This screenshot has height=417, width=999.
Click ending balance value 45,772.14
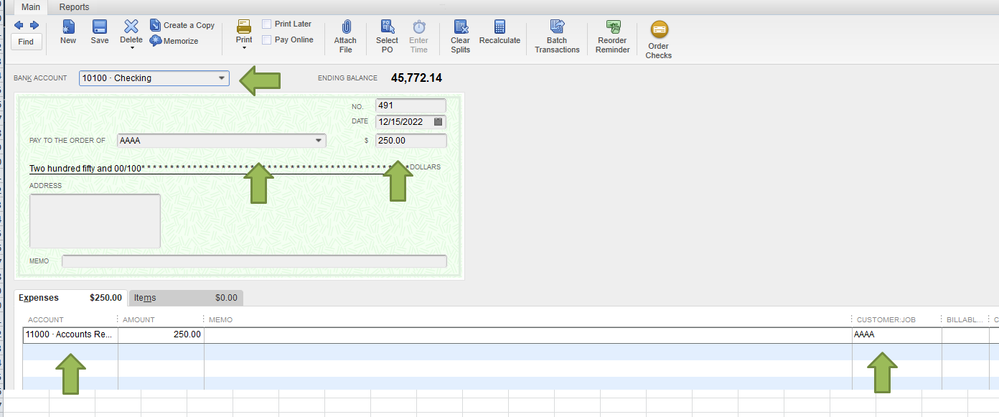(x=417, y=78)
